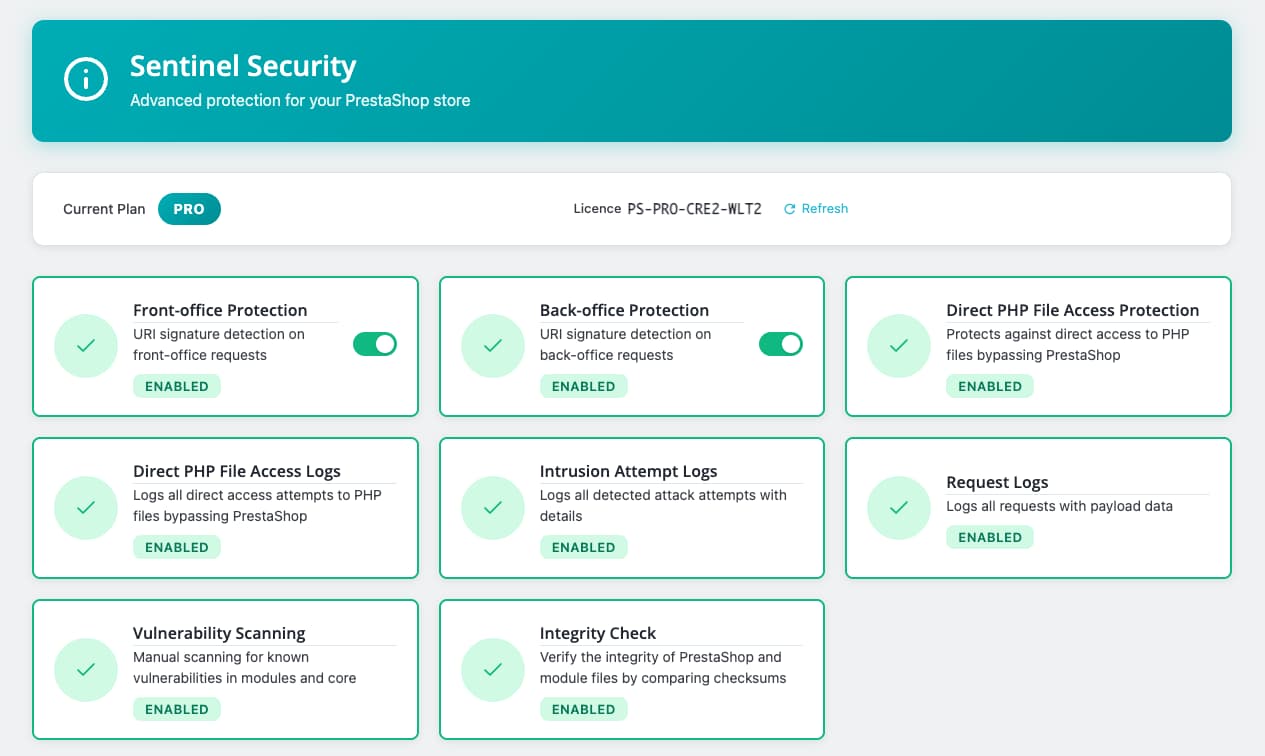This screenshot has width=1265, height=756.
Task: Click the refresh icon next to the licence
Action: (790, 208)
